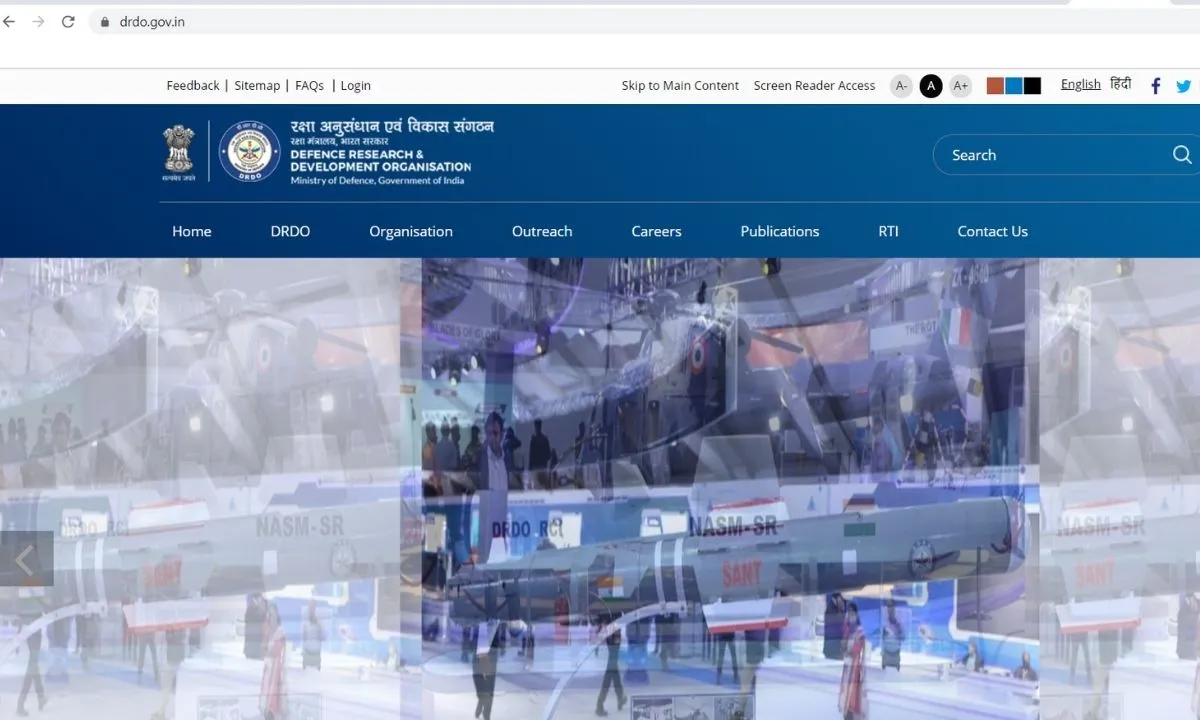Go to the Careers menu item
Image resolution: width=1200 pixels, height=720 pixels.
[x=656, y=231]
